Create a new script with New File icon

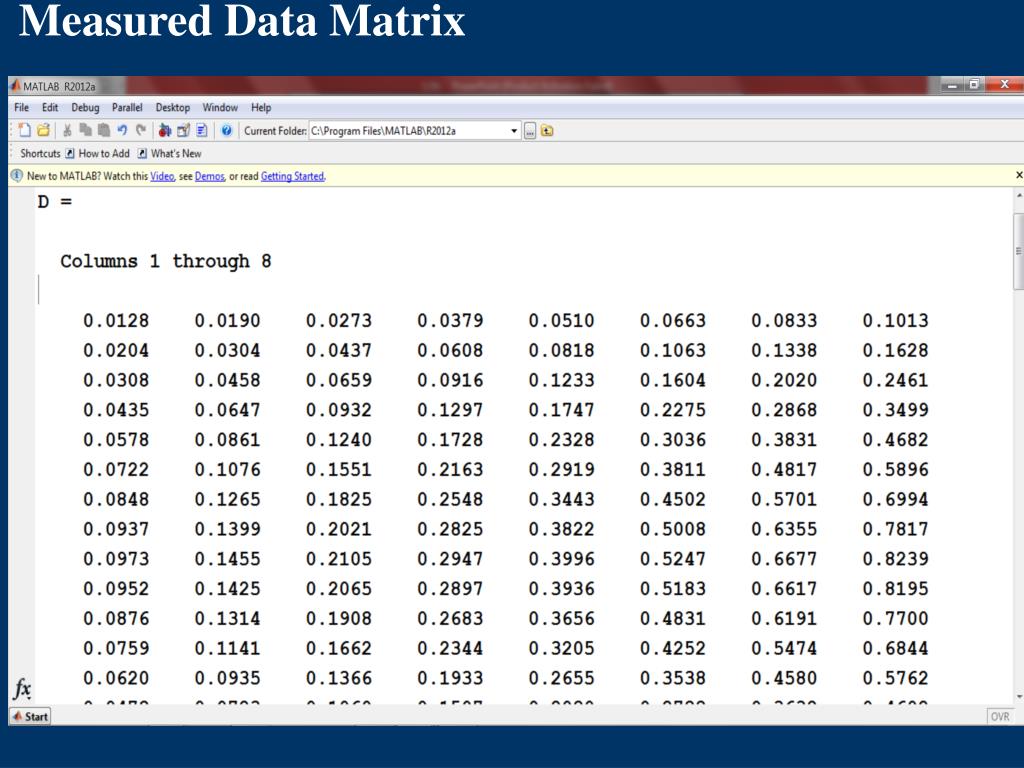coord(25,131)
